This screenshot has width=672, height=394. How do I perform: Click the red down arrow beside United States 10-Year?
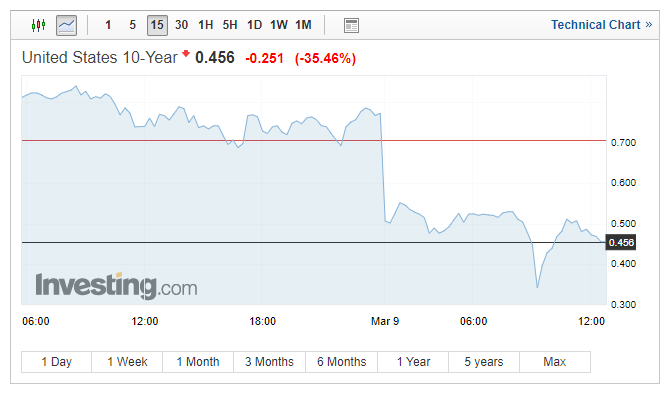click(186, 53)
